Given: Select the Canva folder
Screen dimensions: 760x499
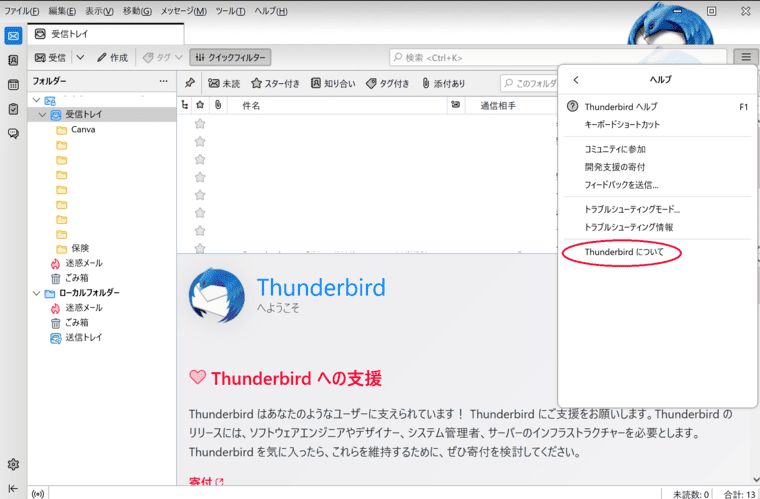Looking at the screenshot, I should pos(102,130).
